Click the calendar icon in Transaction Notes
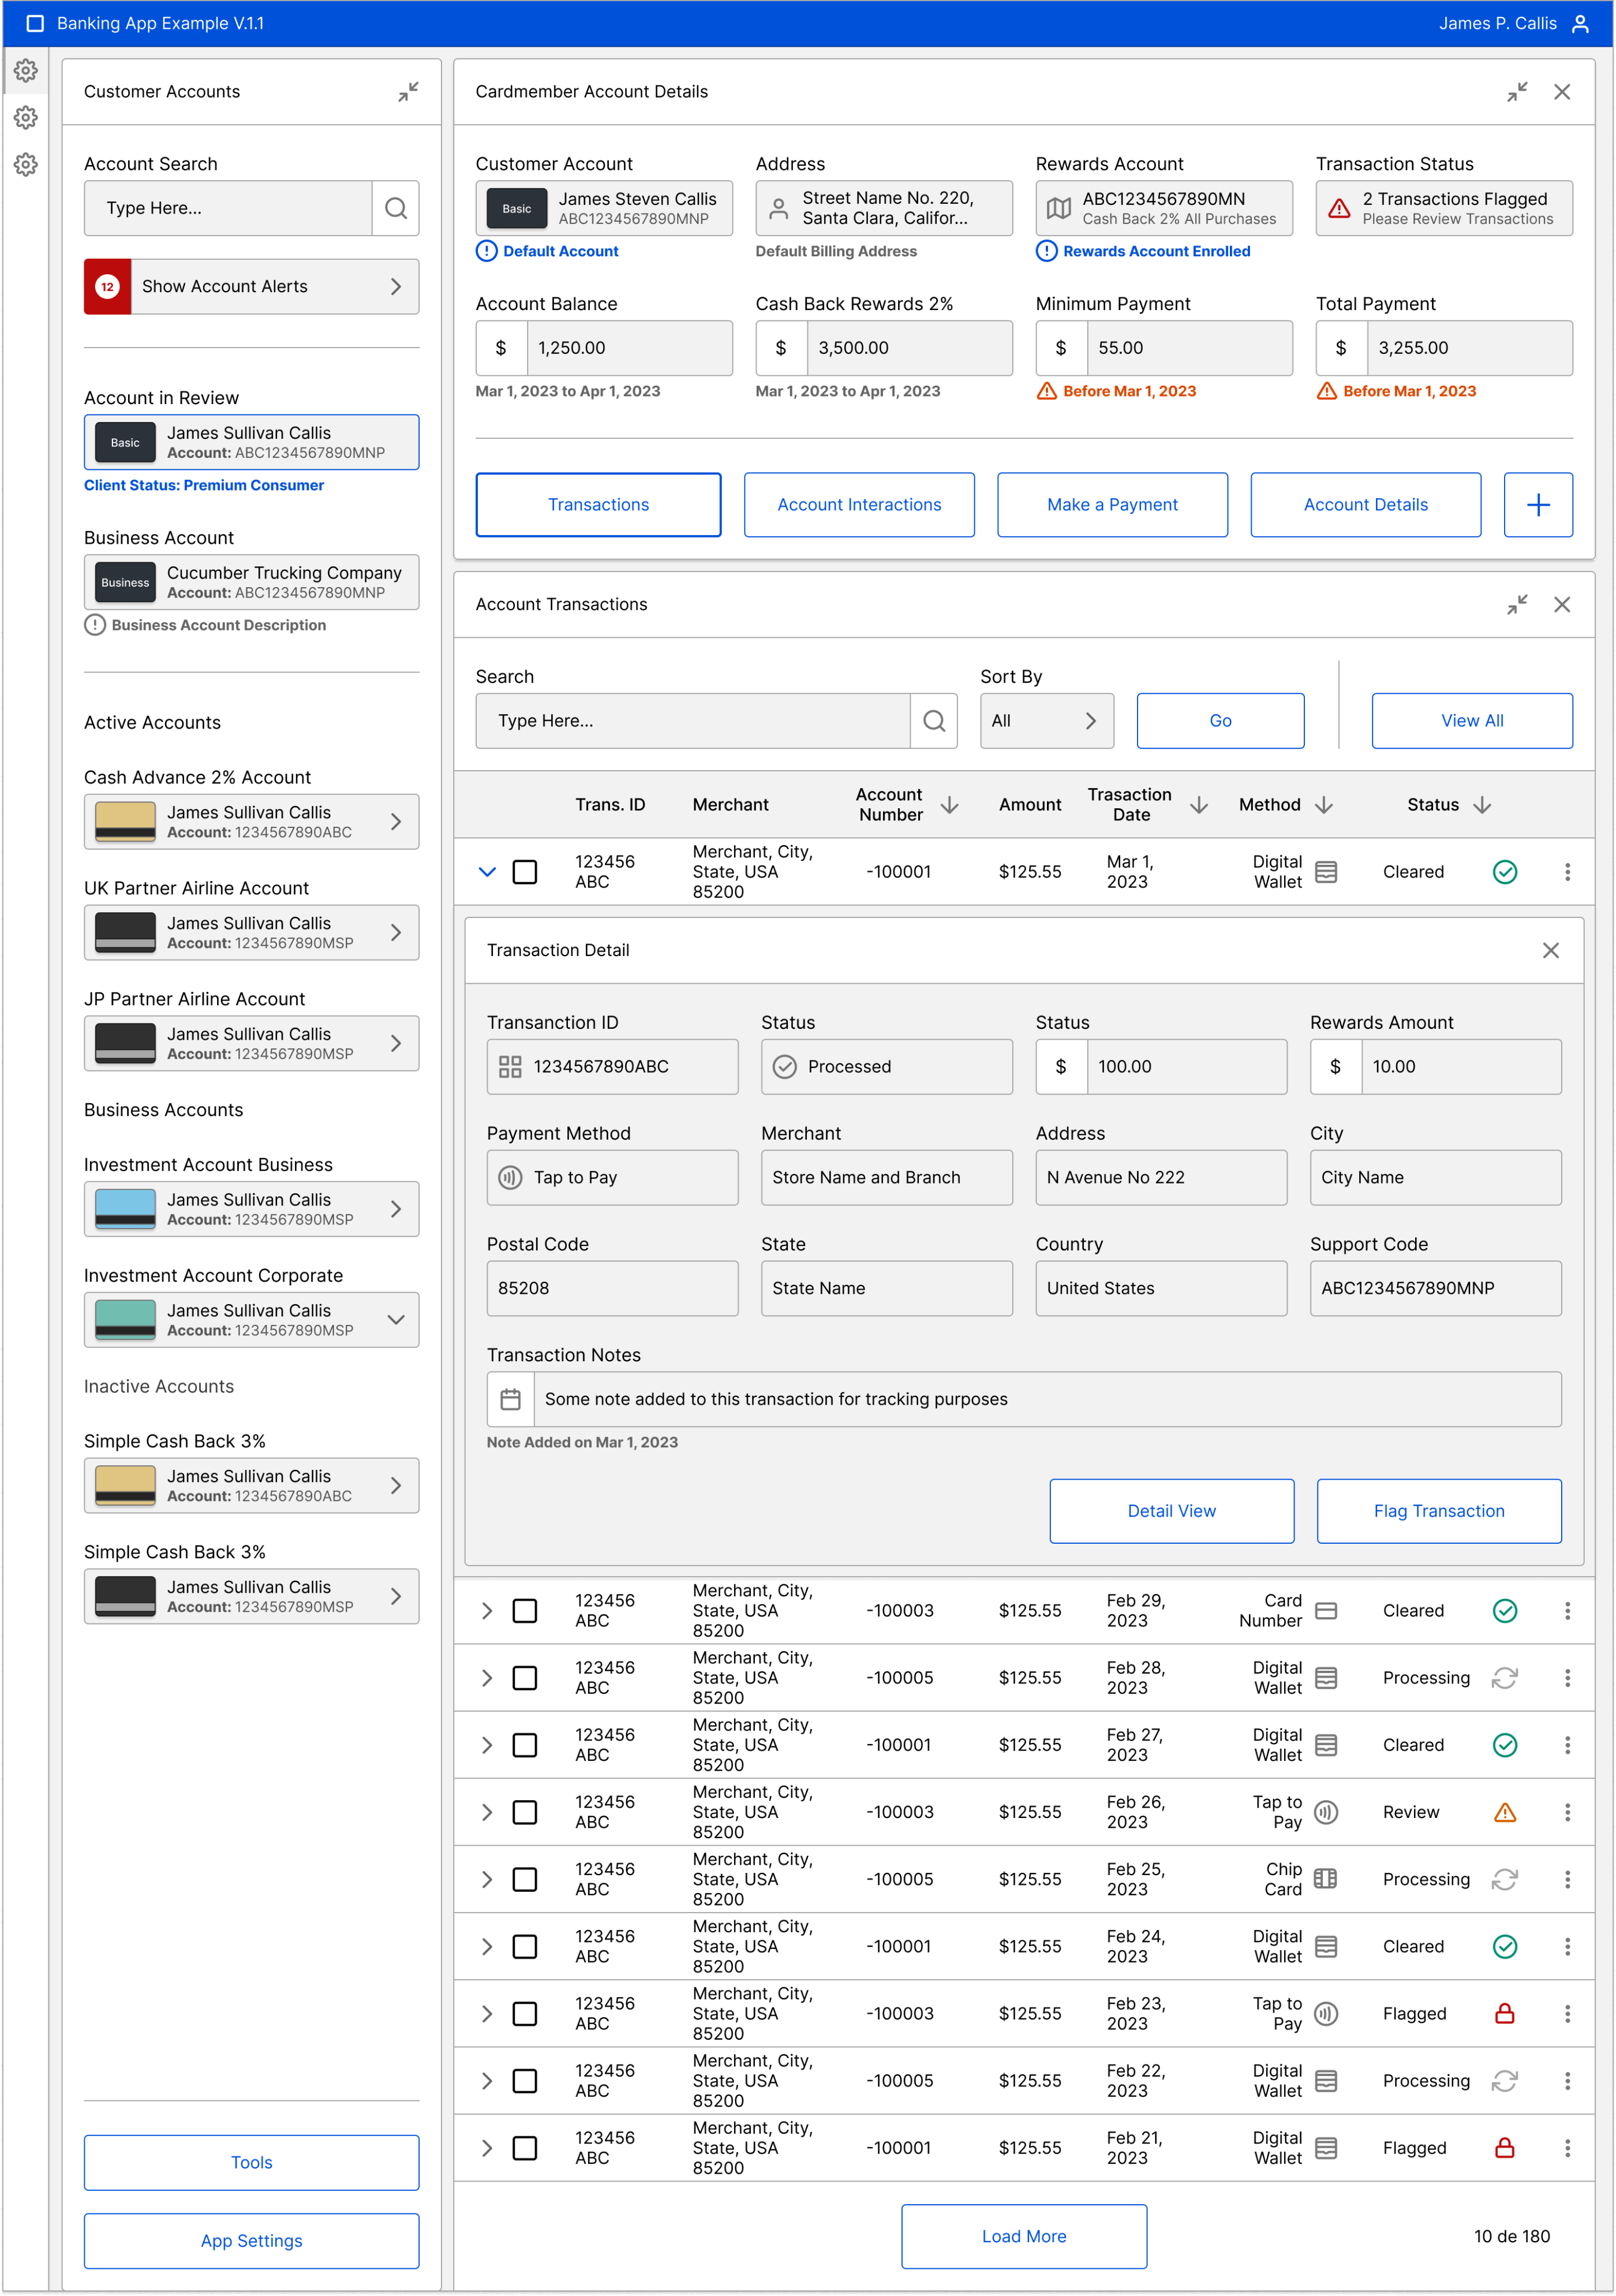The width and height of the screenshot is (1616, 2296). tap(510, 1399)
